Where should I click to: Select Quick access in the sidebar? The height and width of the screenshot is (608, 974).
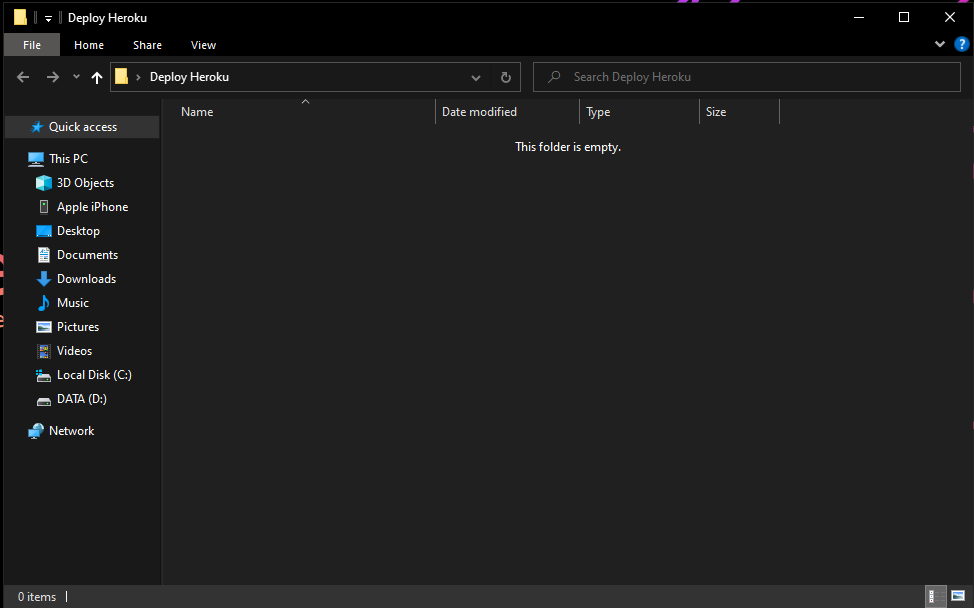click(82, 127)
